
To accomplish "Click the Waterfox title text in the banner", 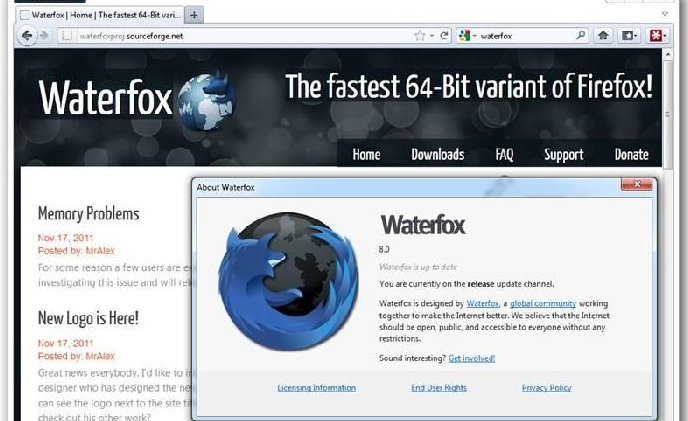I will (x=105, y=98).
